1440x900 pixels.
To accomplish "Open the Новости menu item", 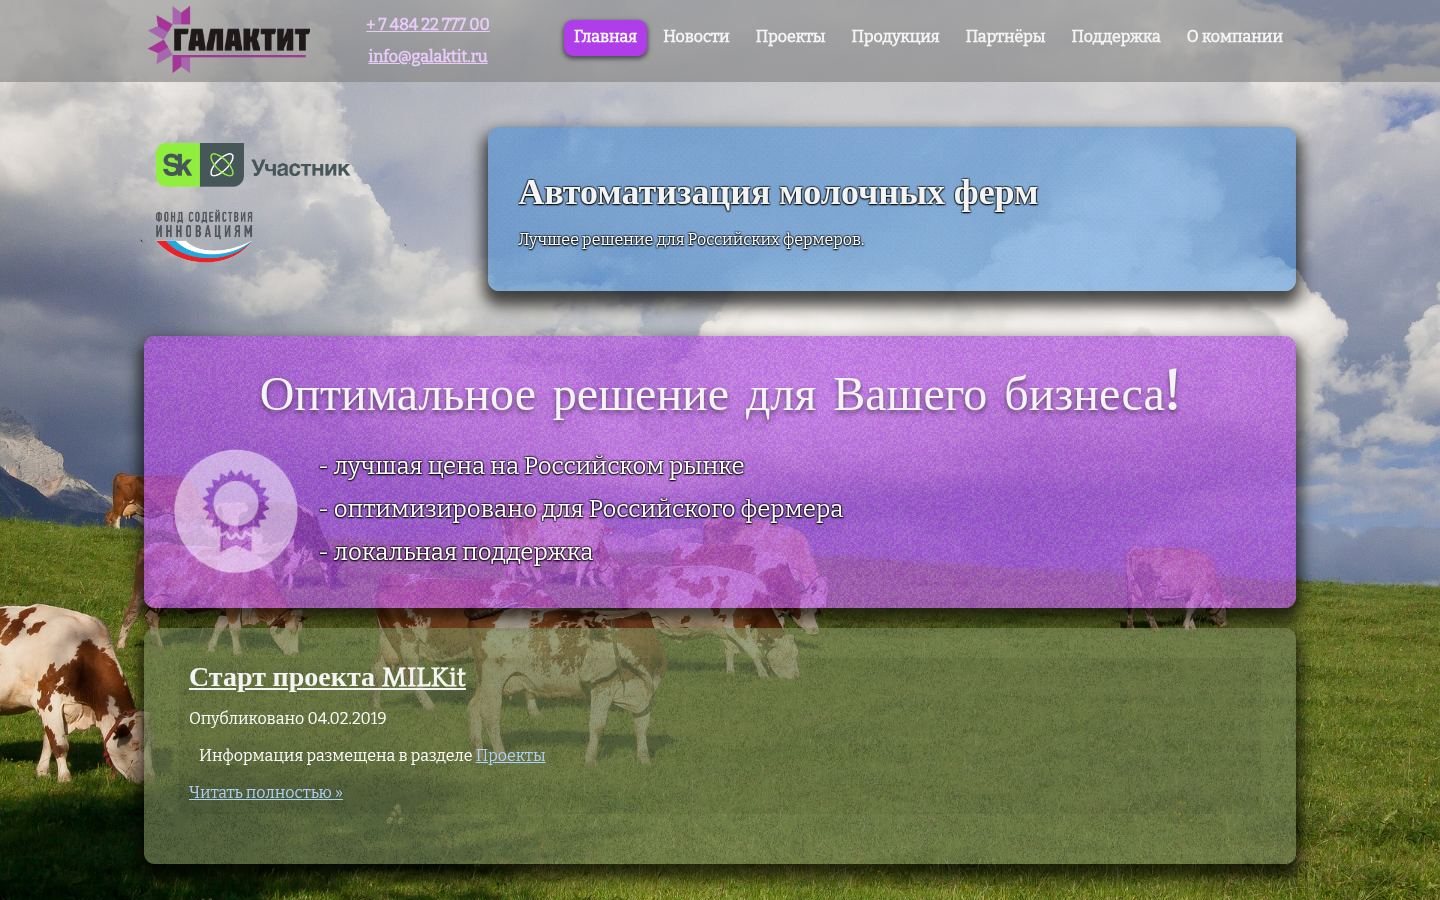I will (x=696, y=37).
